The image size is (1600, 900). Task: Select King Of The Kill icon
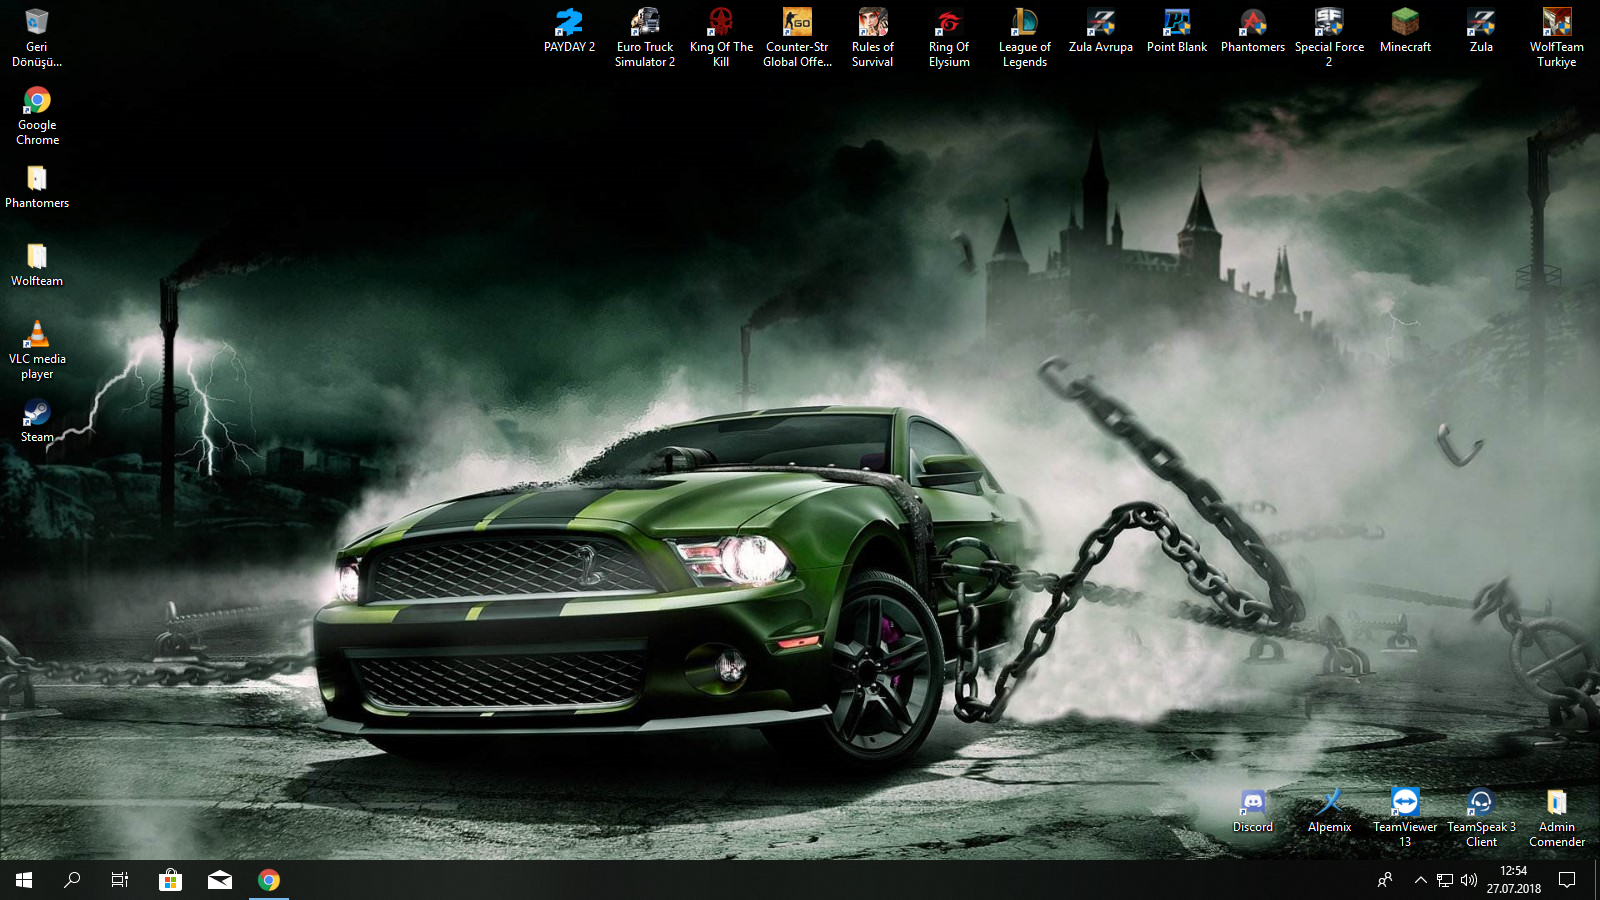click(721, 37)
